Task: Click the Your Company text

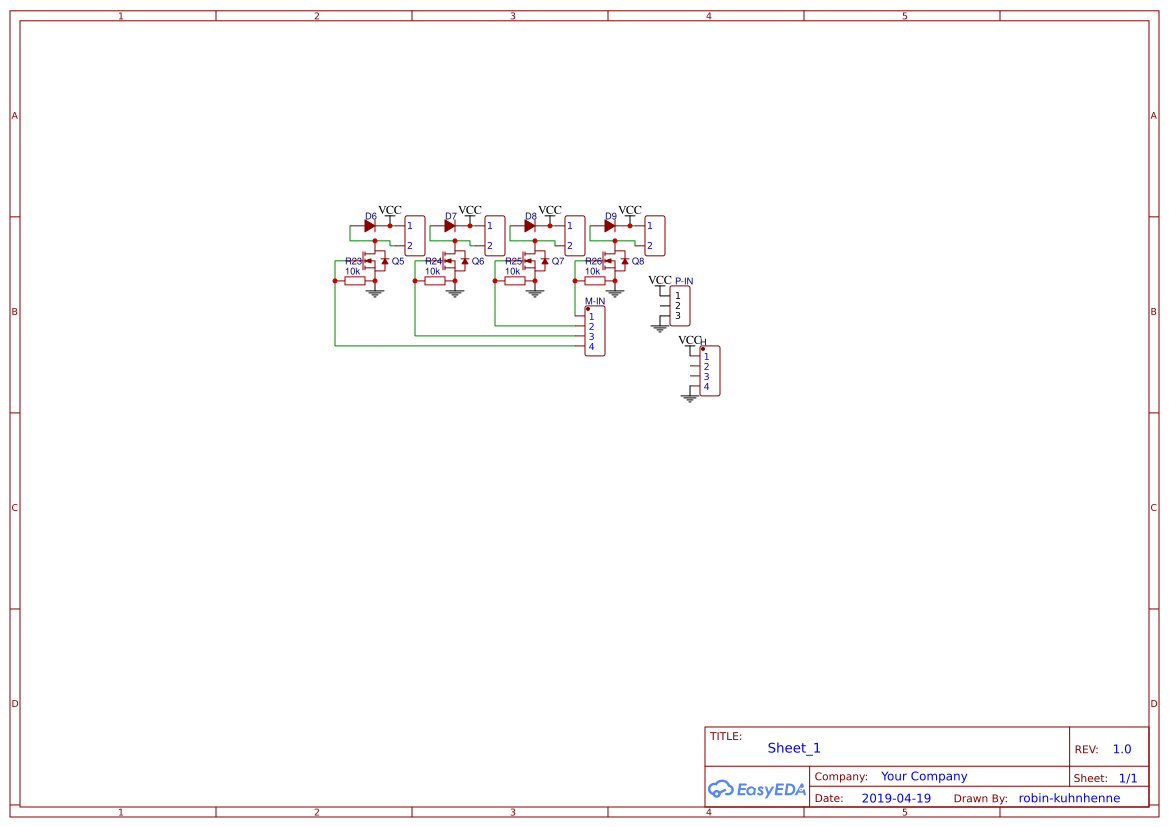Action: 922,776
